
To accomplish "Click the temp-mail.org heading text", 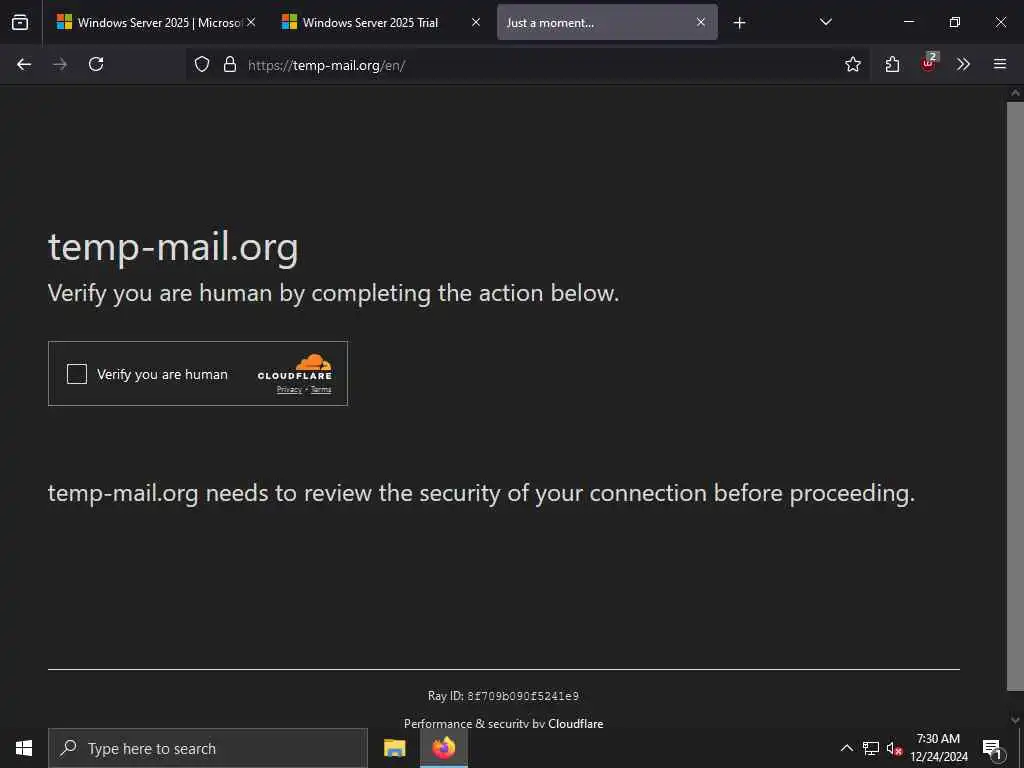I will (x=173, y=248).
